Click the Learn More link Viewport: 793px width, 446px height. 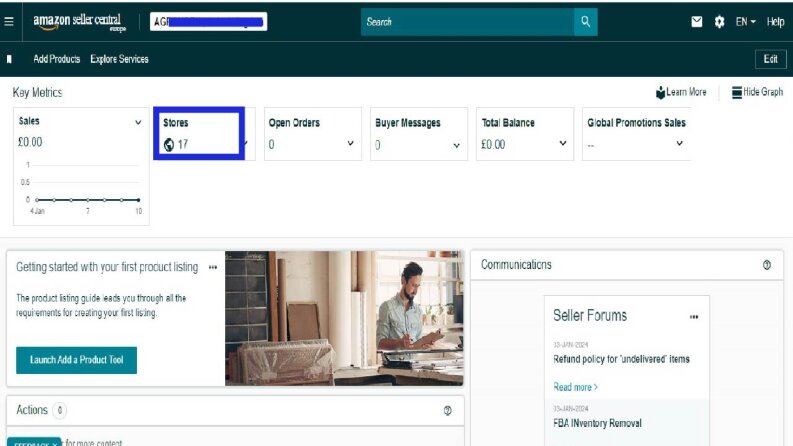click(x=686, y=92)
